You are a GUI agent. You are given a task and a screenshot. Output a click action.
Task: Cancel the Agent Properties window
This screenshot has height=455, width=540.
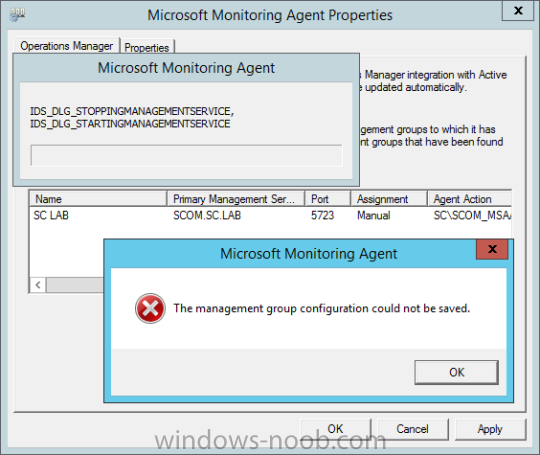coord(412,429)
